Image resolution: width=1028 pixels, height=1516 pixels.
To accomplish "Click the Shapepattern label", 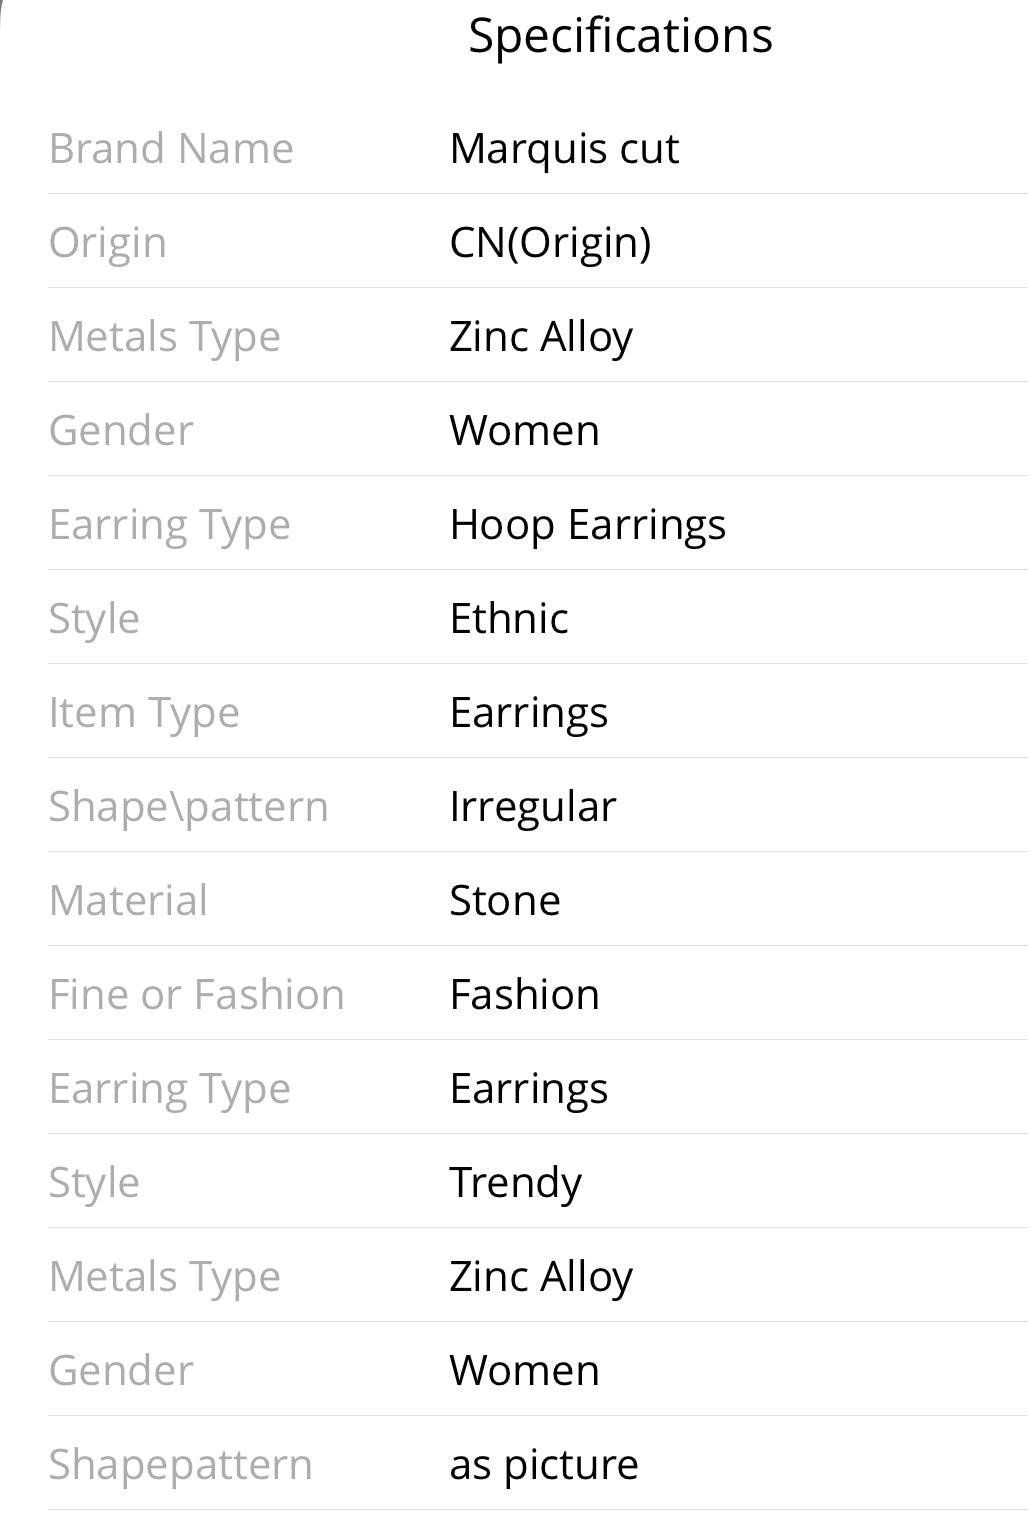I will (180, 1464).
